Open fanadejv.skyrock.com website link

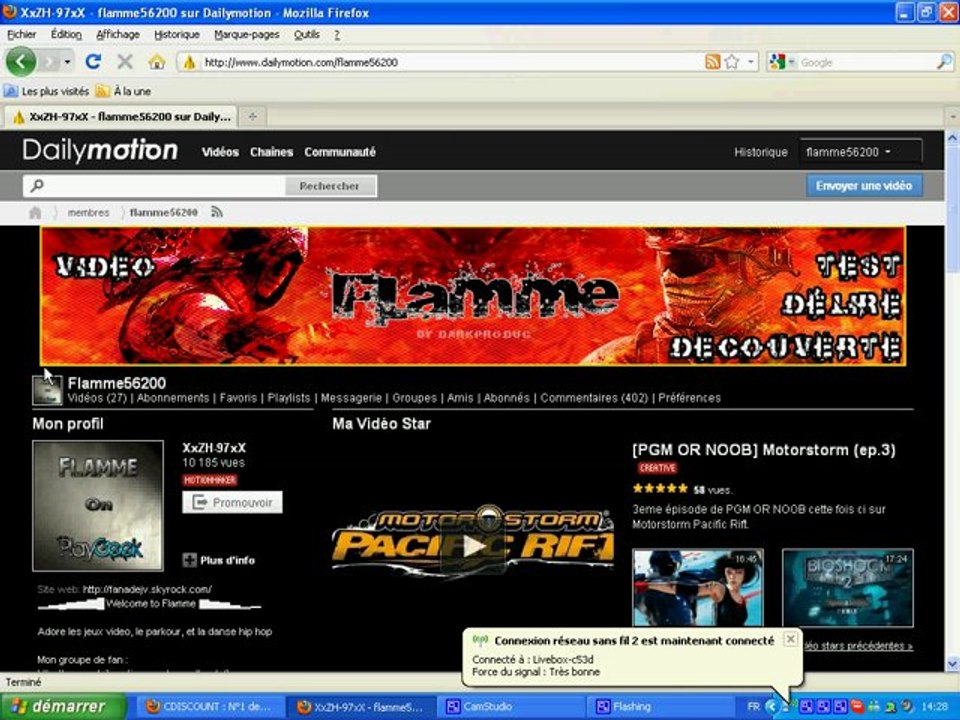147,590
